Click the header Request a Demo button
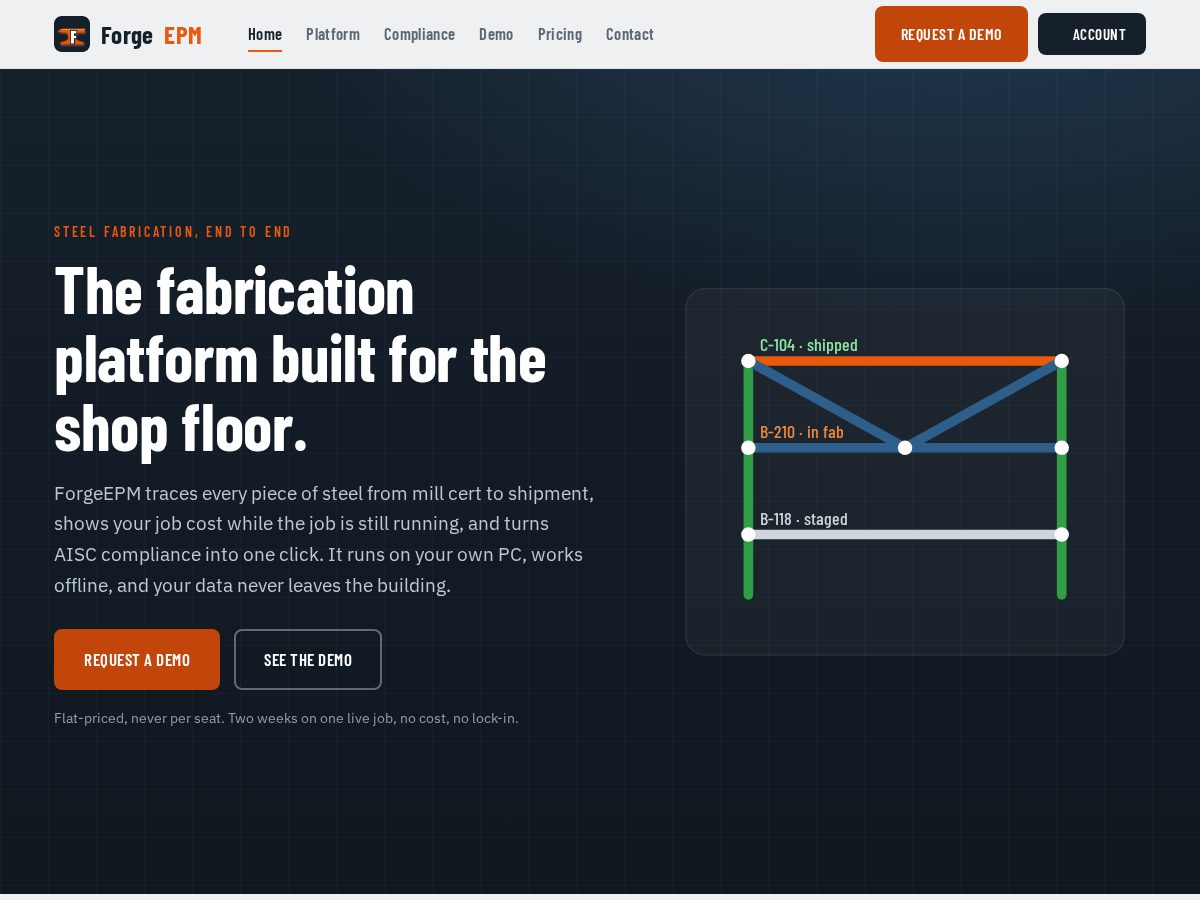The height and width of the screenshot is (900, 1200). tap(951, 34)
